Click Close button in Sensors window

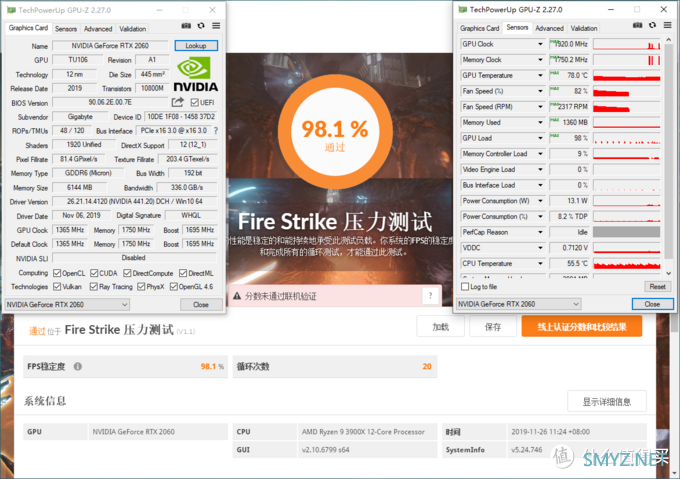[x=652, y=304]
